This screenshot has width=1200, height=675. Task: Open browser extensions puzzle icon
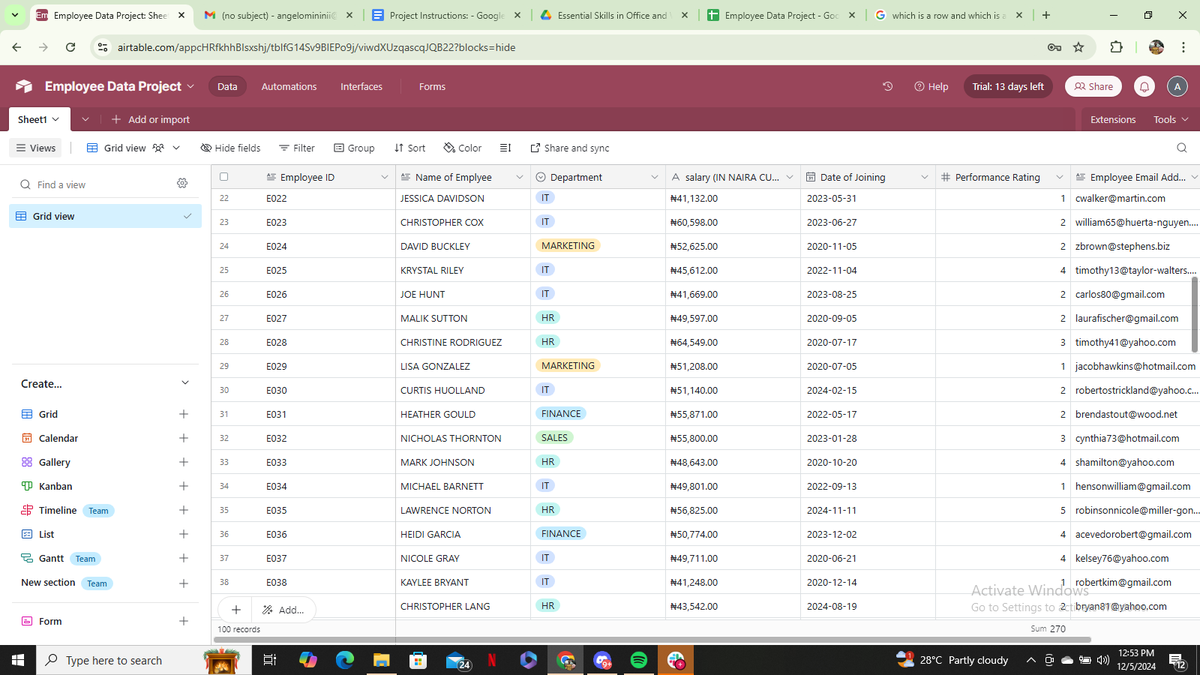1117,47
